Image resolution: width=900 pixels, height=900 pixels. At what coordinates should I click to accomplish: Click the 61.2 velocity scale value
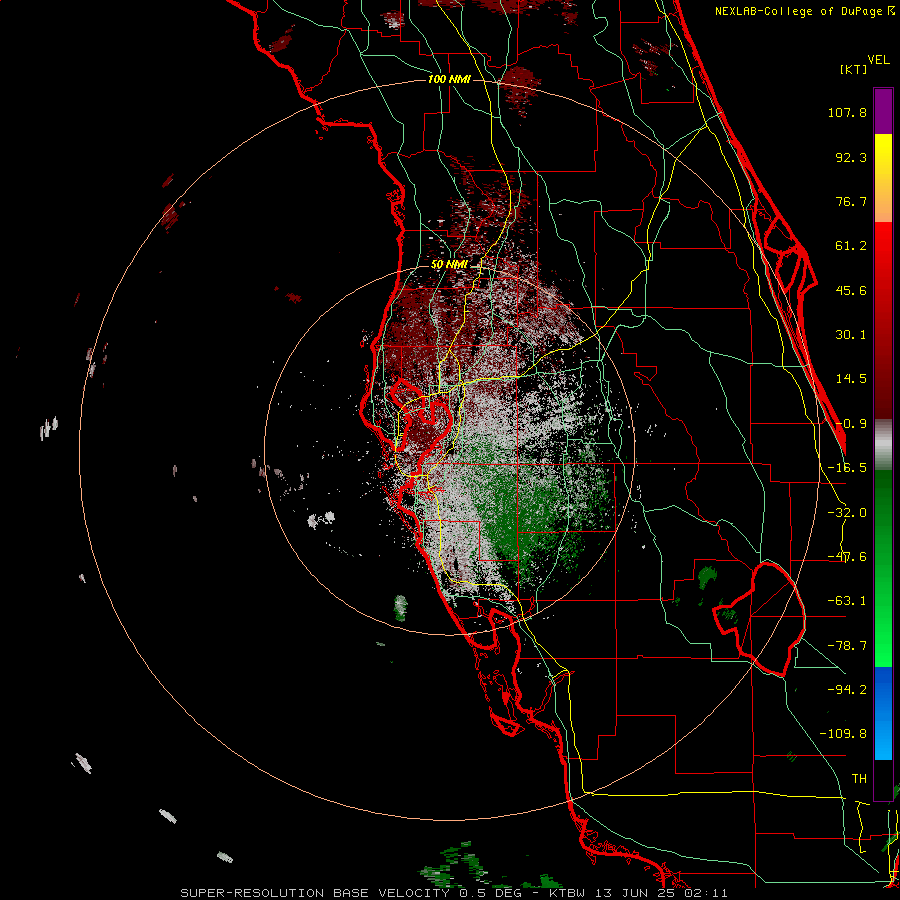851,246
